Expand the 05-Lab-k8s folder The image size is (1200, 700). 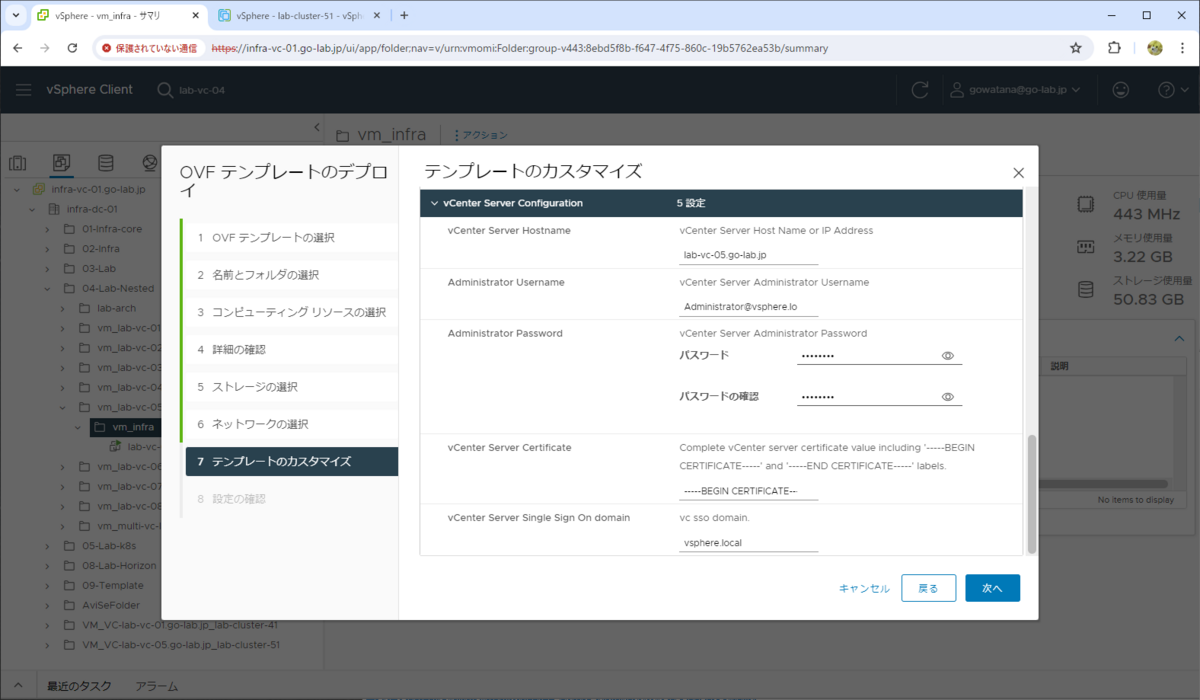click(x=47, y=546)
